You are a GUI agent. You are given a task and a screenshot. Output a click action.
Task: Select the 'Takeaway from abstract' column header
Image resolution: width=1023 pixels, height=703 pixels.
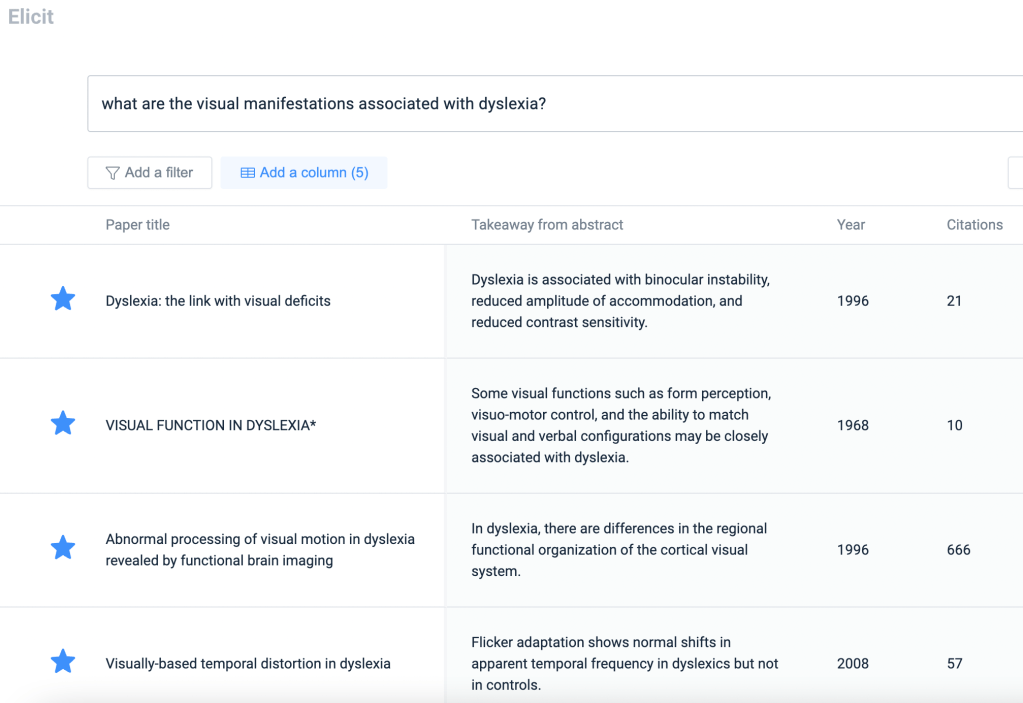tap(547, 225)
